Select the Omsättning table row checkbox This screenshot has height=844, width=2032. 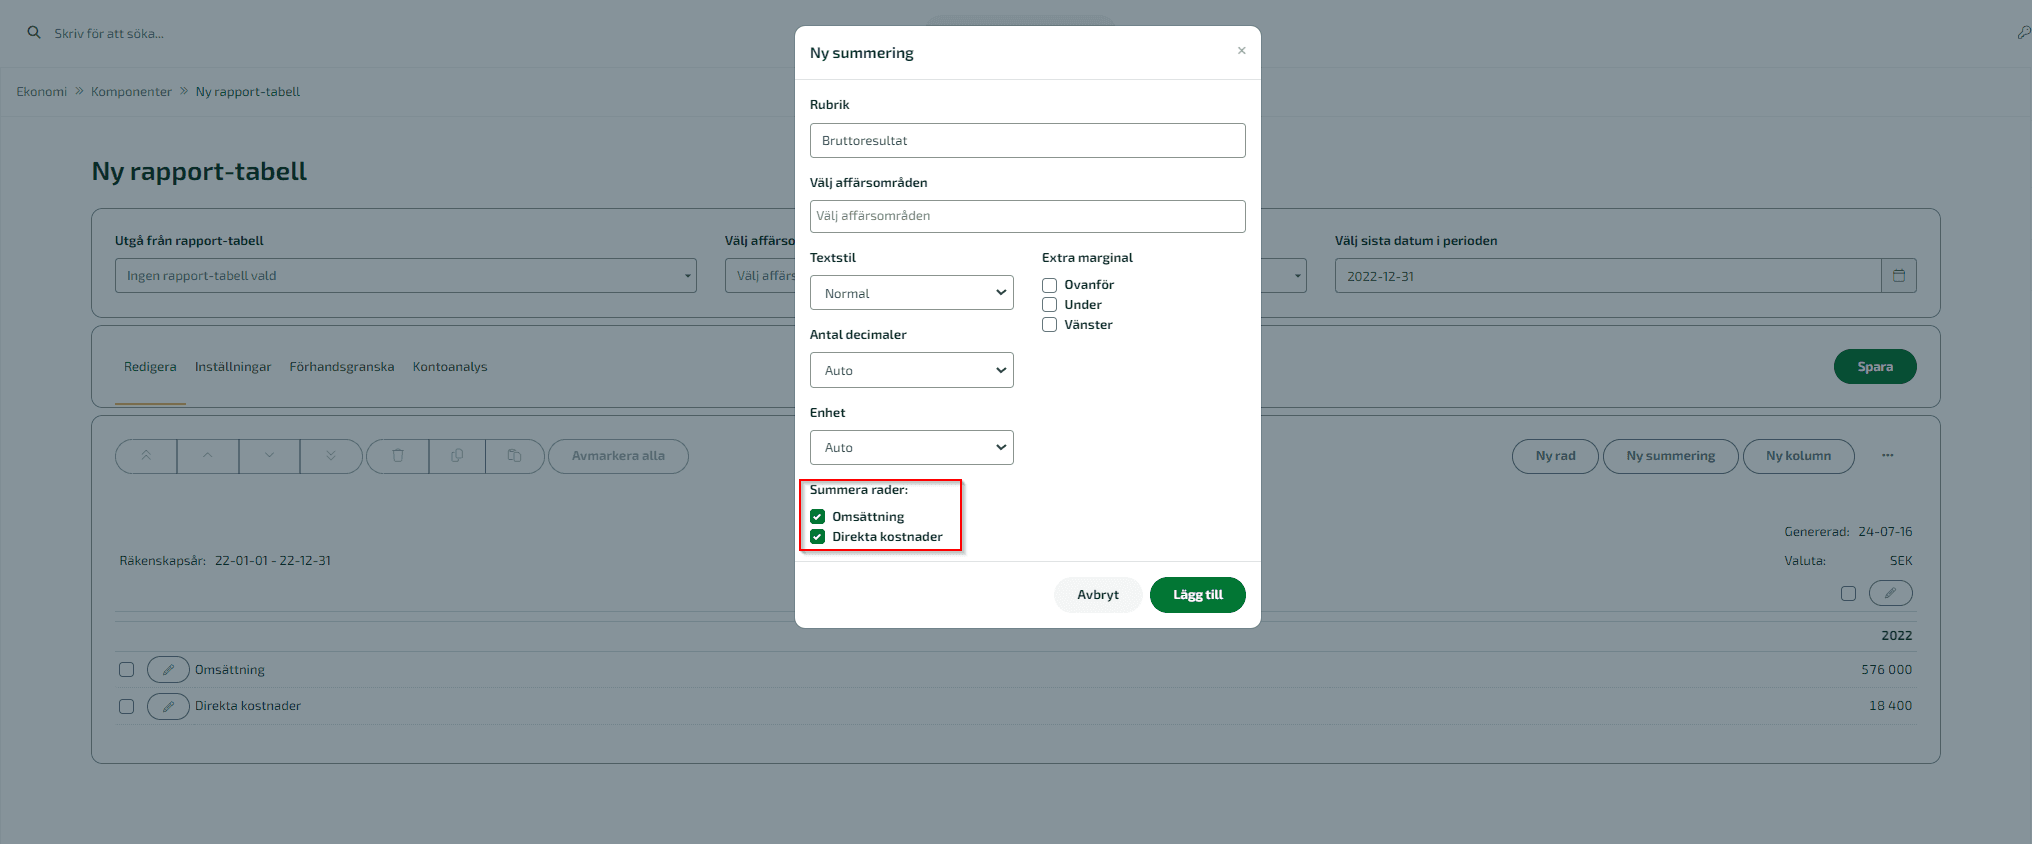(x=126, y=670)
